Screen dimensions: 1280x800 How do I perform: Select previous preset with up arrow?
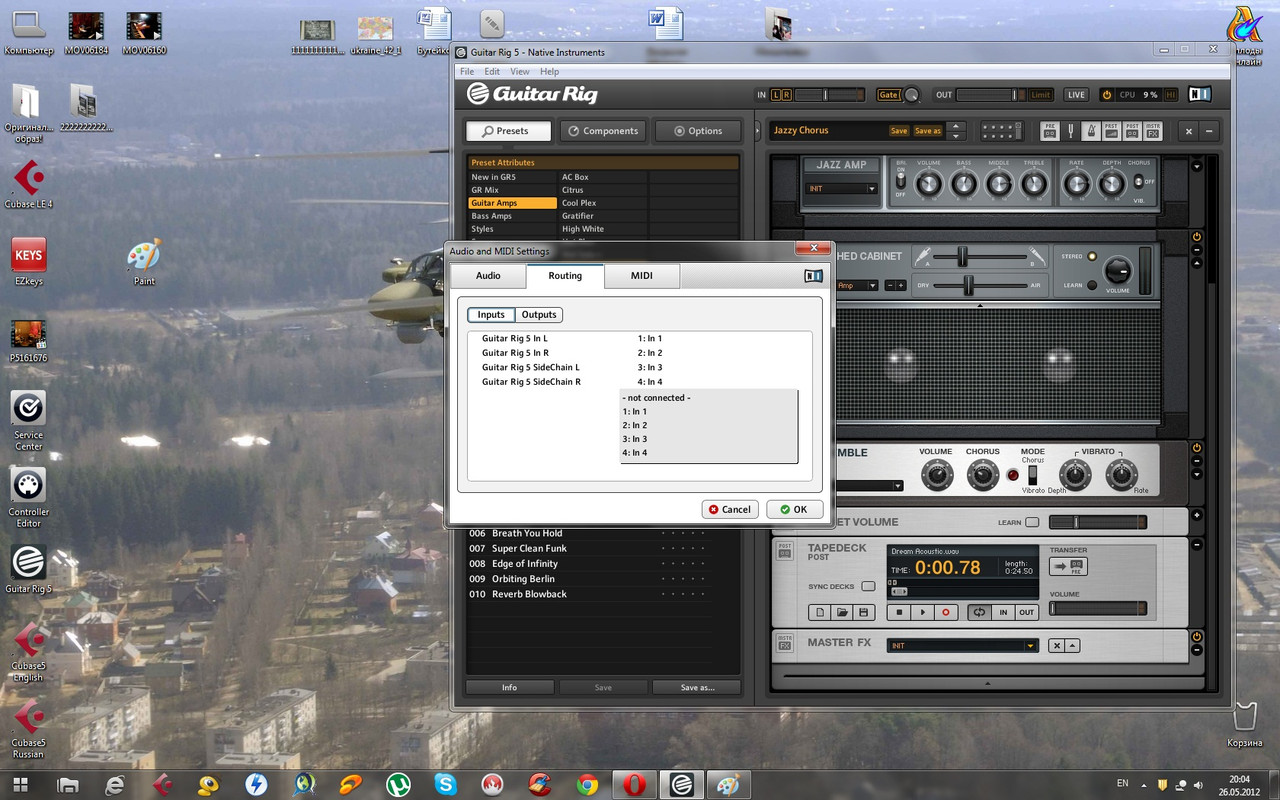point(956,126)
